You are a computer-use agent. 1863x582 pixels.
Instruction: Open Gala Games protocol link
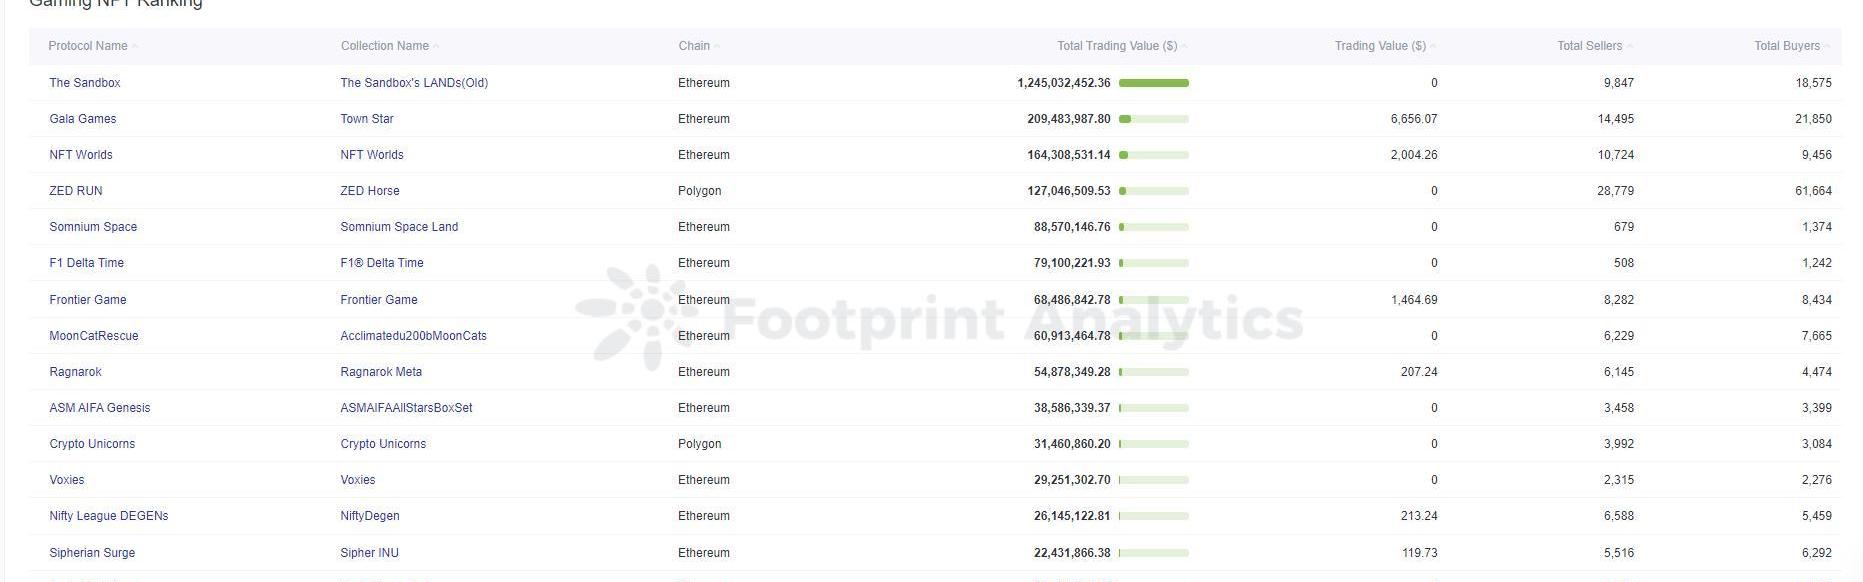click(x=83, y=119)
